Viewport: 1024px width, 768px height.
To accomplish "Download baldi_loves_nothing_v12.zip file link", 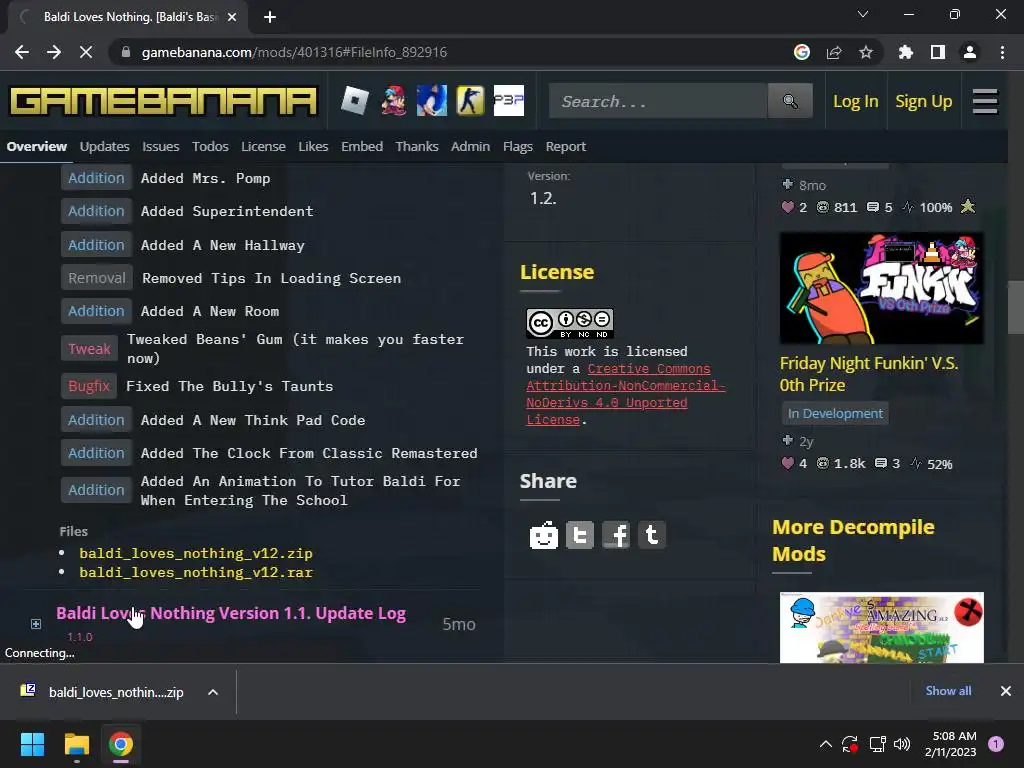I will [x=196, y=553].
